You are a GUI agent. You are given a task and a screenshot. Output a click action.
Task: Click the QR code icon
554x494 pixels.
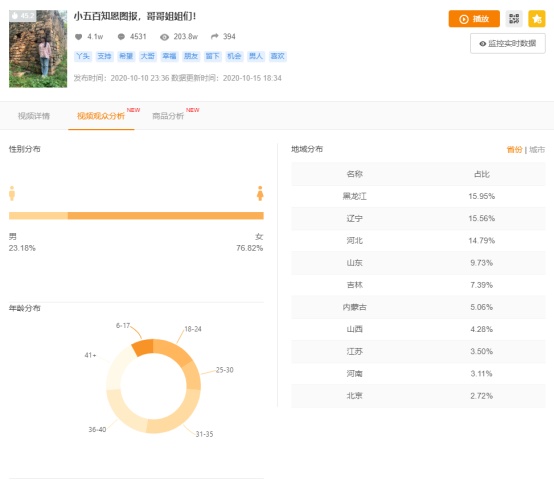pyautogui.click(x=514, y=19)
